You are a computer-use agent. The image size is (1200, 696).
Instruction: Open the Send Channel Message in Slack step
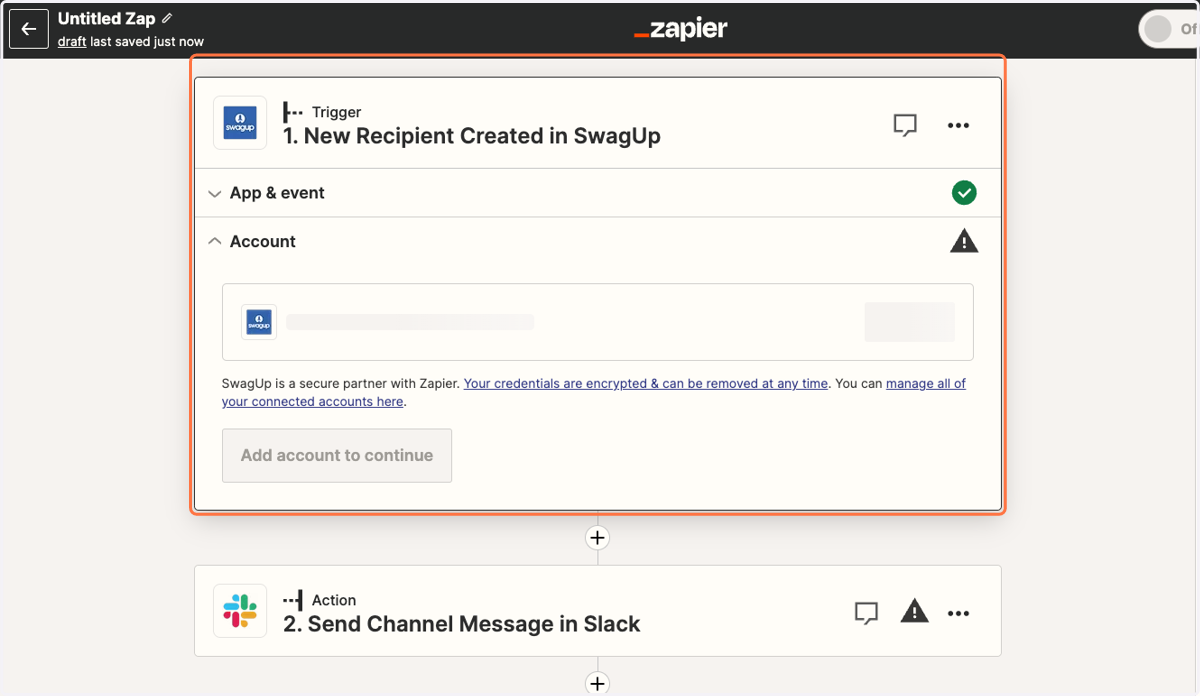[x=597, y=611]
